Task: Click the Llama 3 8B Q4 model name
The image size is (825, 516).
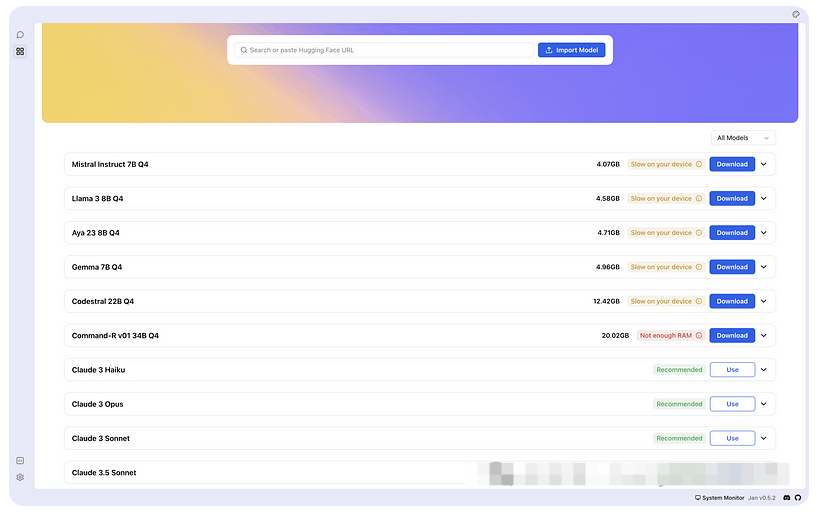Action: click(97, 198)
